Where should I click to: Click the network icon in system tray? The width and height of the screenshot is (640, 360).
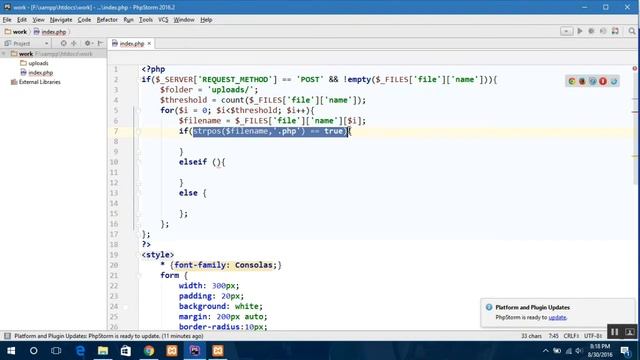point(568,351)
